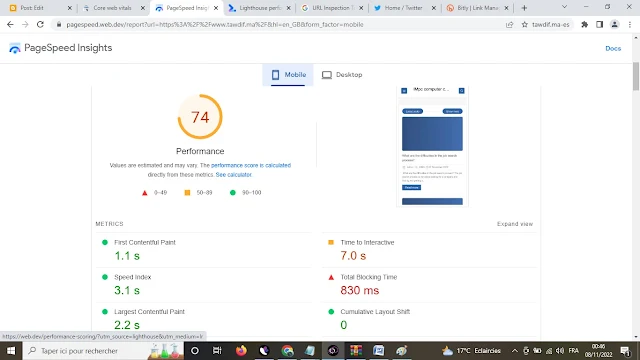The image size is (640, 360).
Task: Open Cortana circle icon on taskbar
Action: pyautogui.click(x=195, y=351)
